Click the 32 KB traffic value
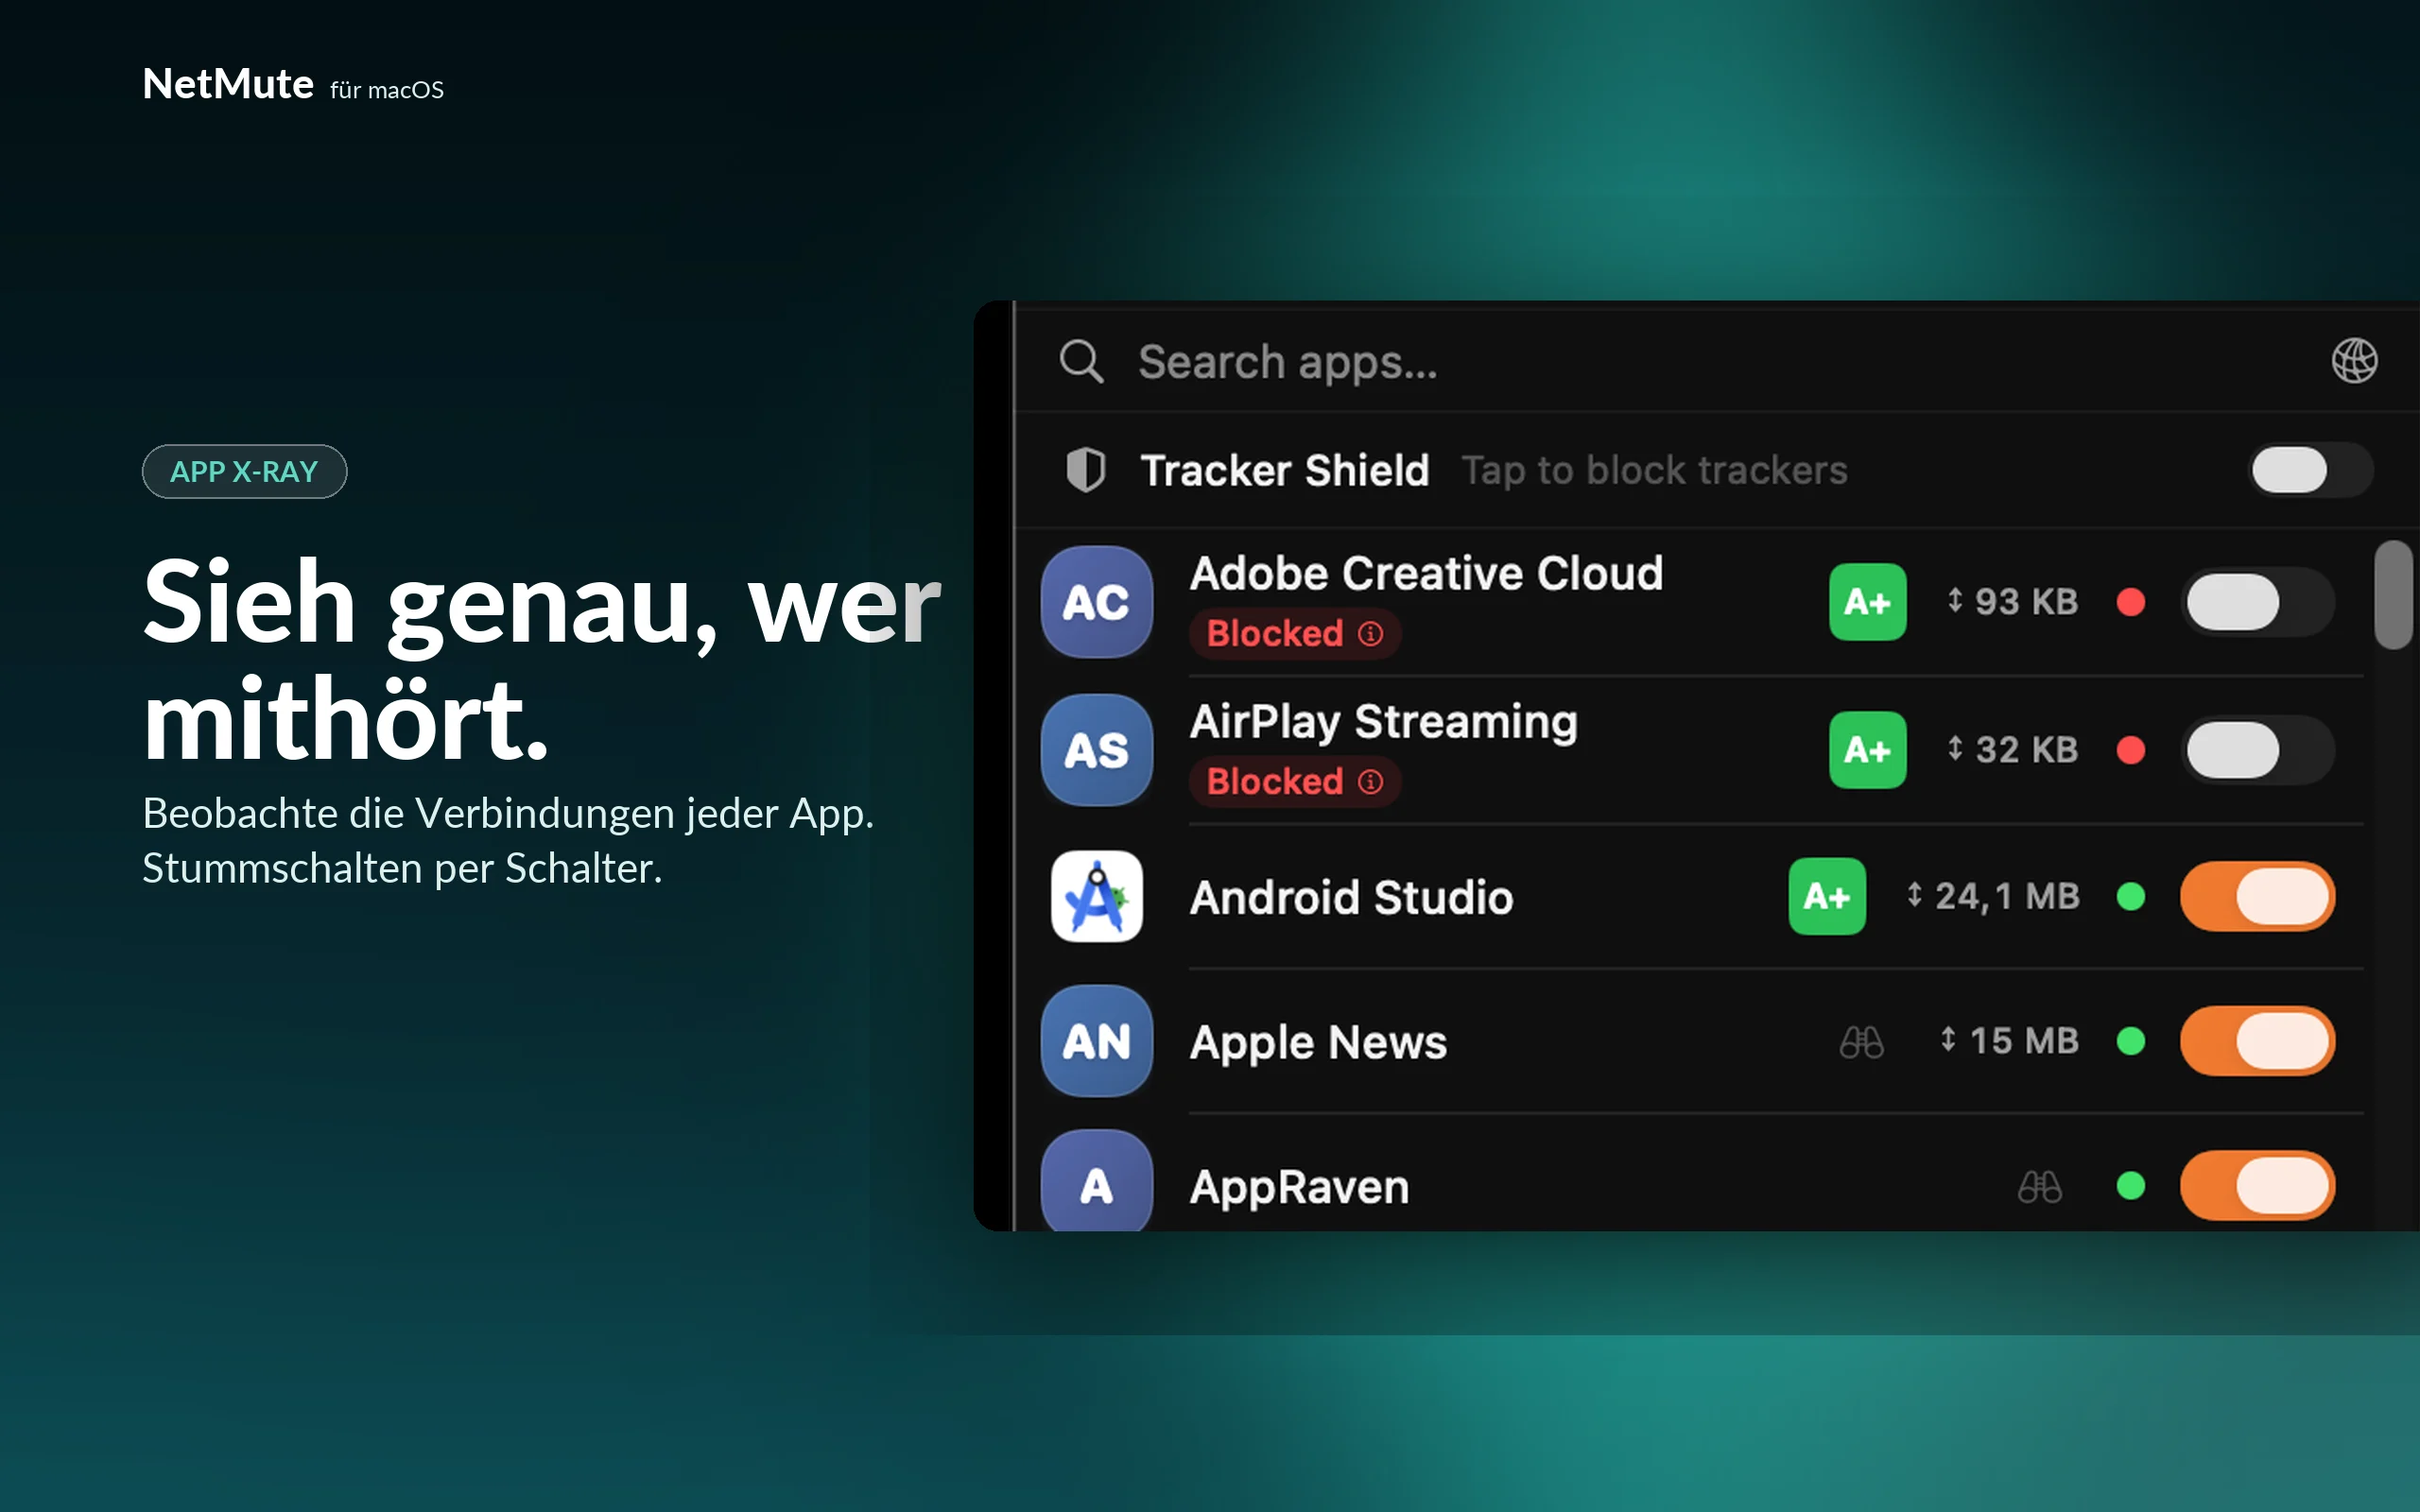The image size is (2420, 1512). (2026, 750)
